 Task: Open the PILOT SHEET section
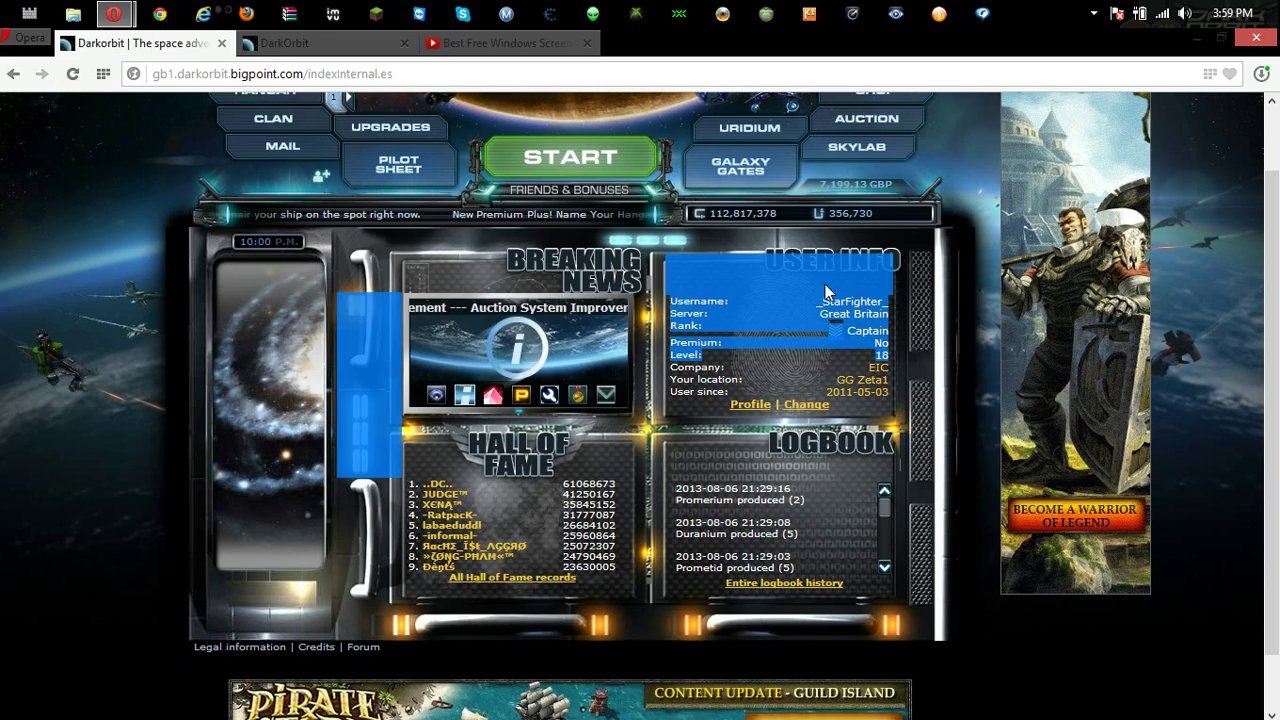point(398,165)
